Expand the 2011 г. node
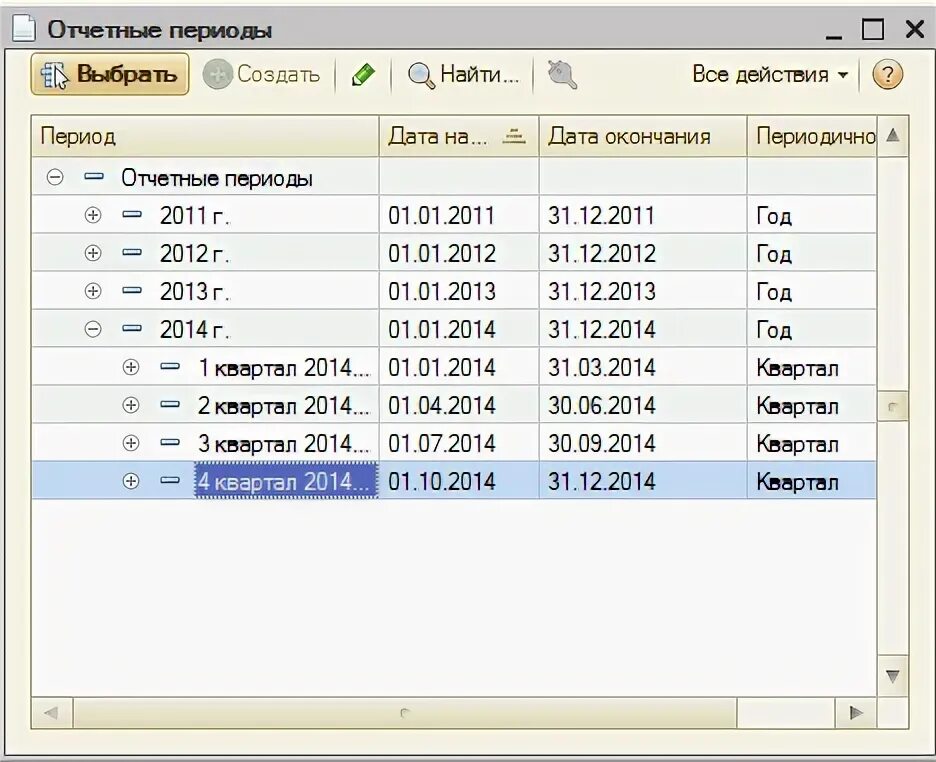The width and height of the screenshot is (936, 762). [93, 215]
